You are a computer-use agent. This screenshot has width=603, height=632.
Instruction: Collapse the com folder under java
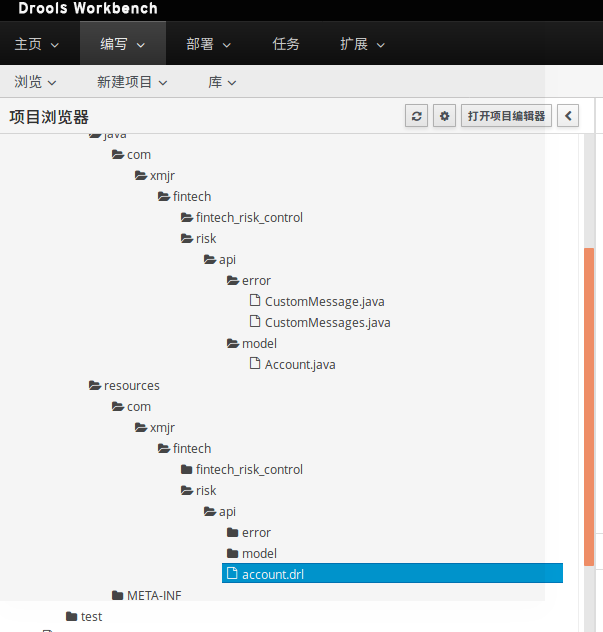(131, 154)
